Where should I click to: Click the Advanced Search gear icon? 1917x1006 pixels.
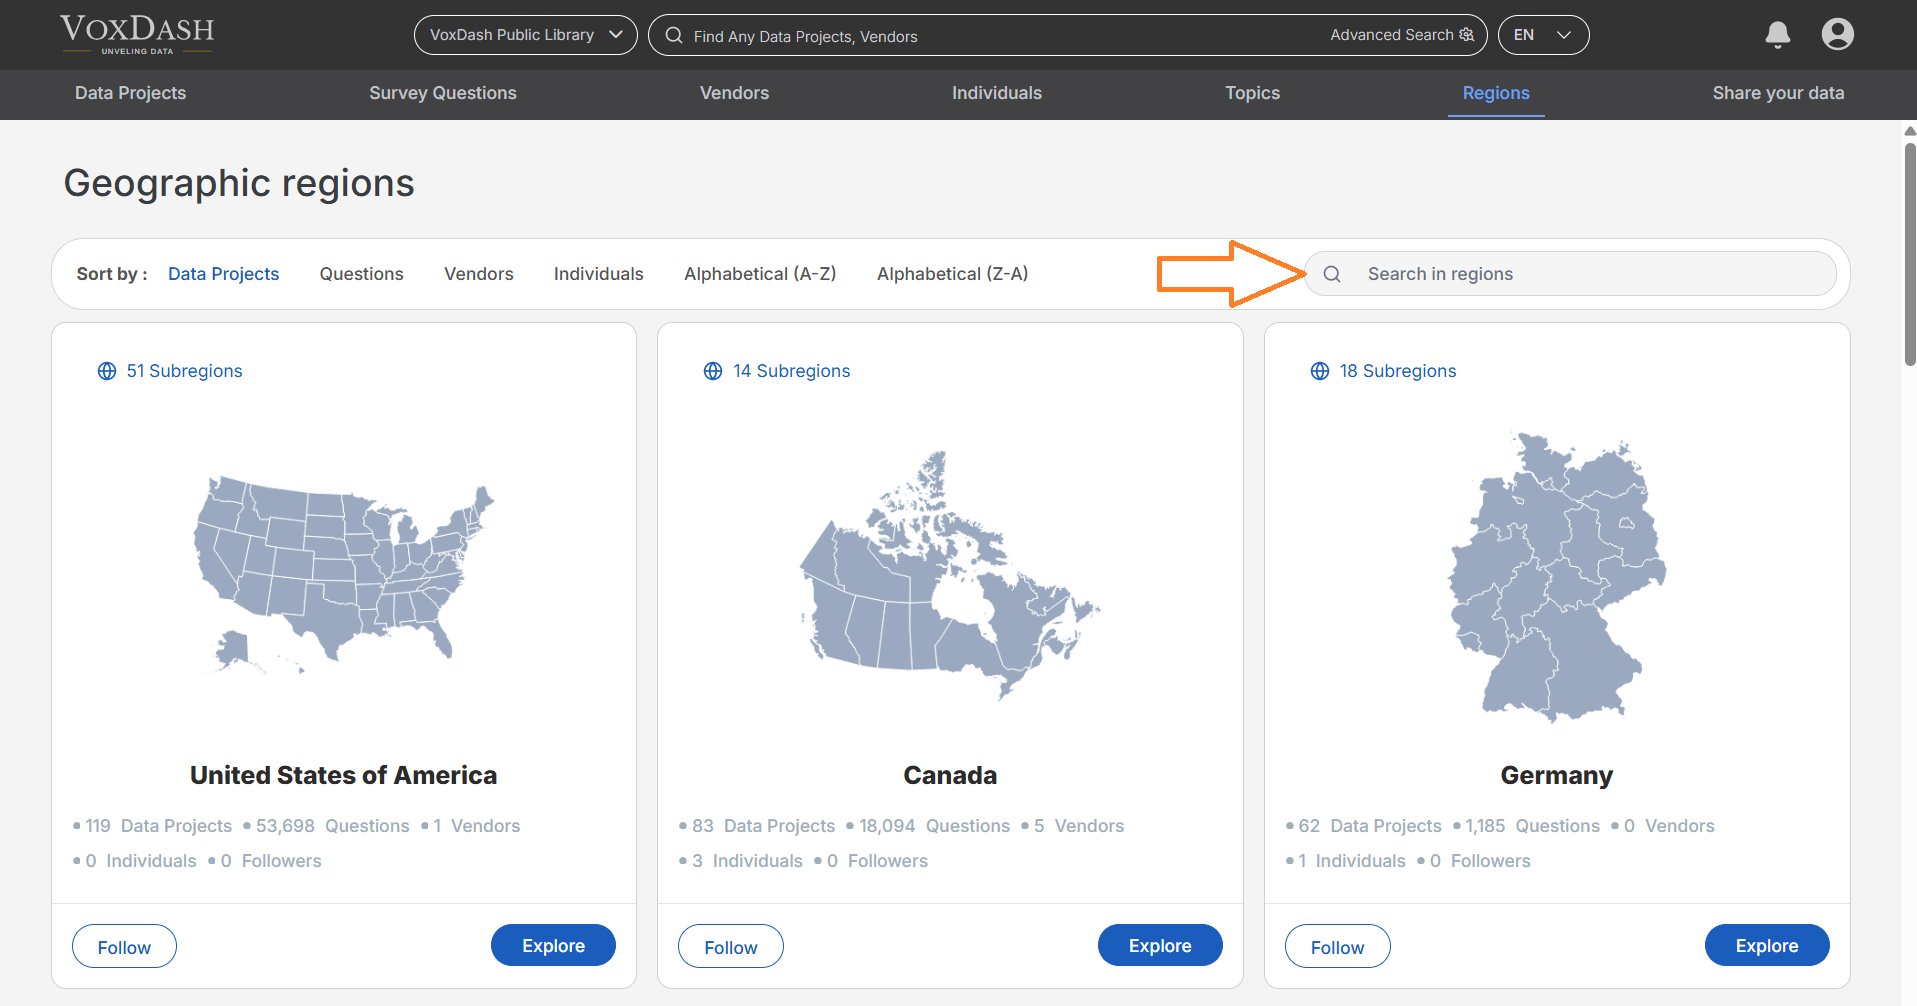pyautogui.click(x=1468, y=34)
